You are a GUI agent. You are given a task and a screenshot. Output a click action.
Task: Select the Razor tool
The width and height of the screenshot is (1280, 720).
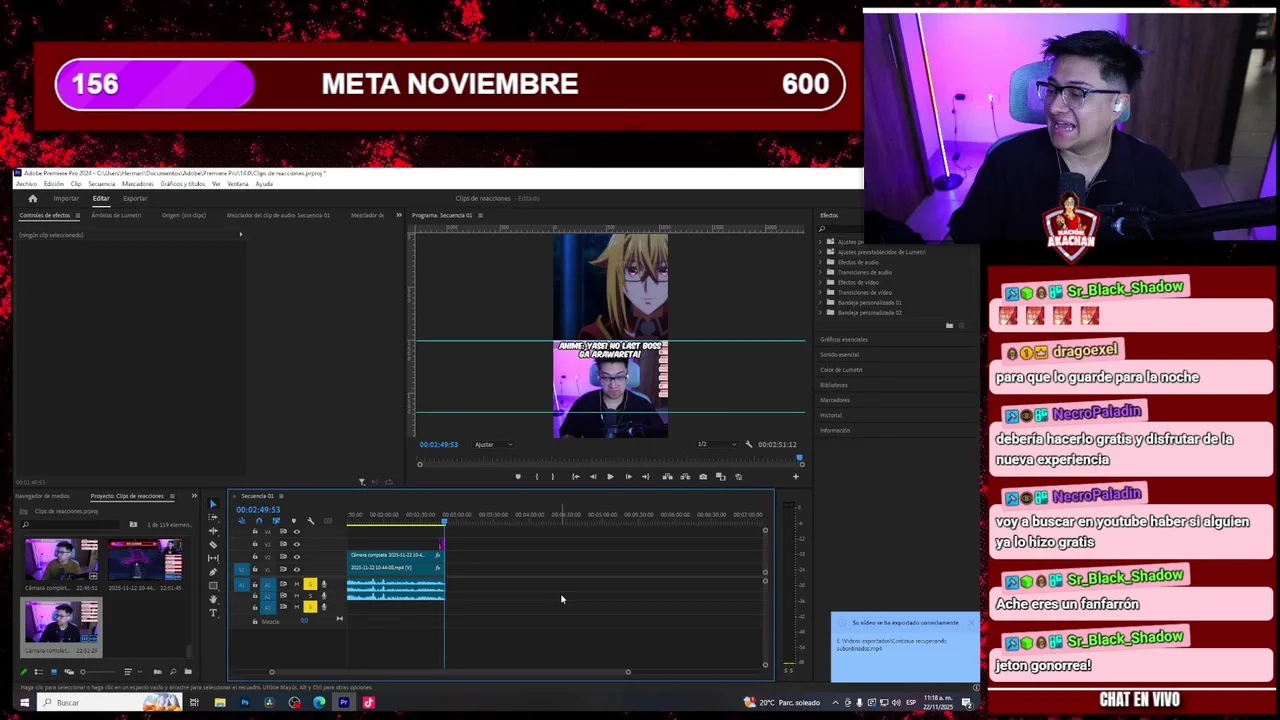pos(213,544)
